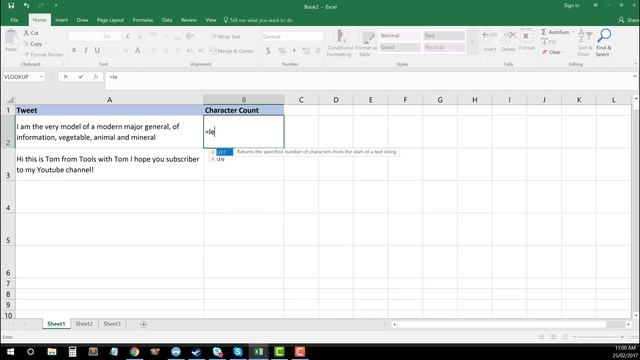Select LEN in the function autocomplete list
The height and width of the screenshot is (360, 640).
coord(220,160)
